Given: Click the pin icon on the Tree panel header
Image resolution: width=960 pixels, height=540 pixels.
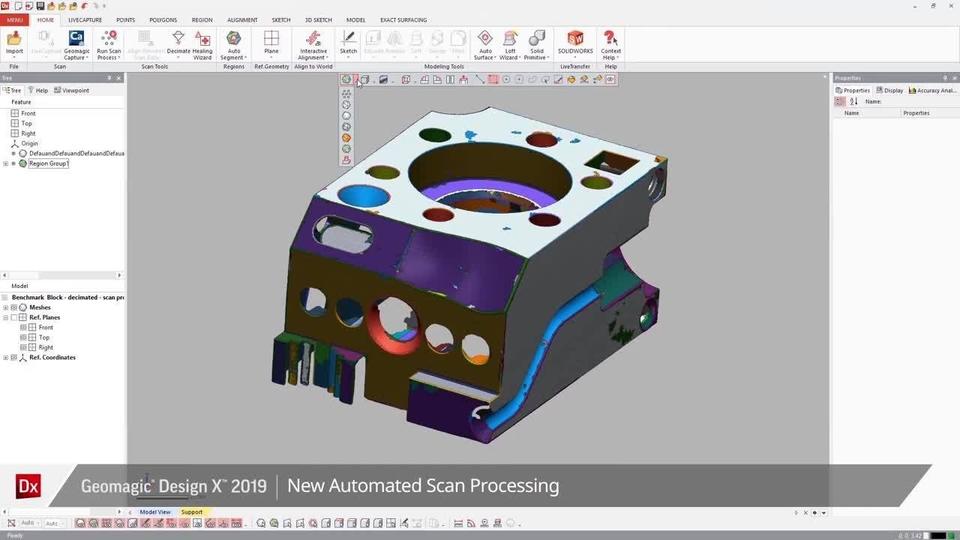Looking at the screenshot, I should [110, 78].
